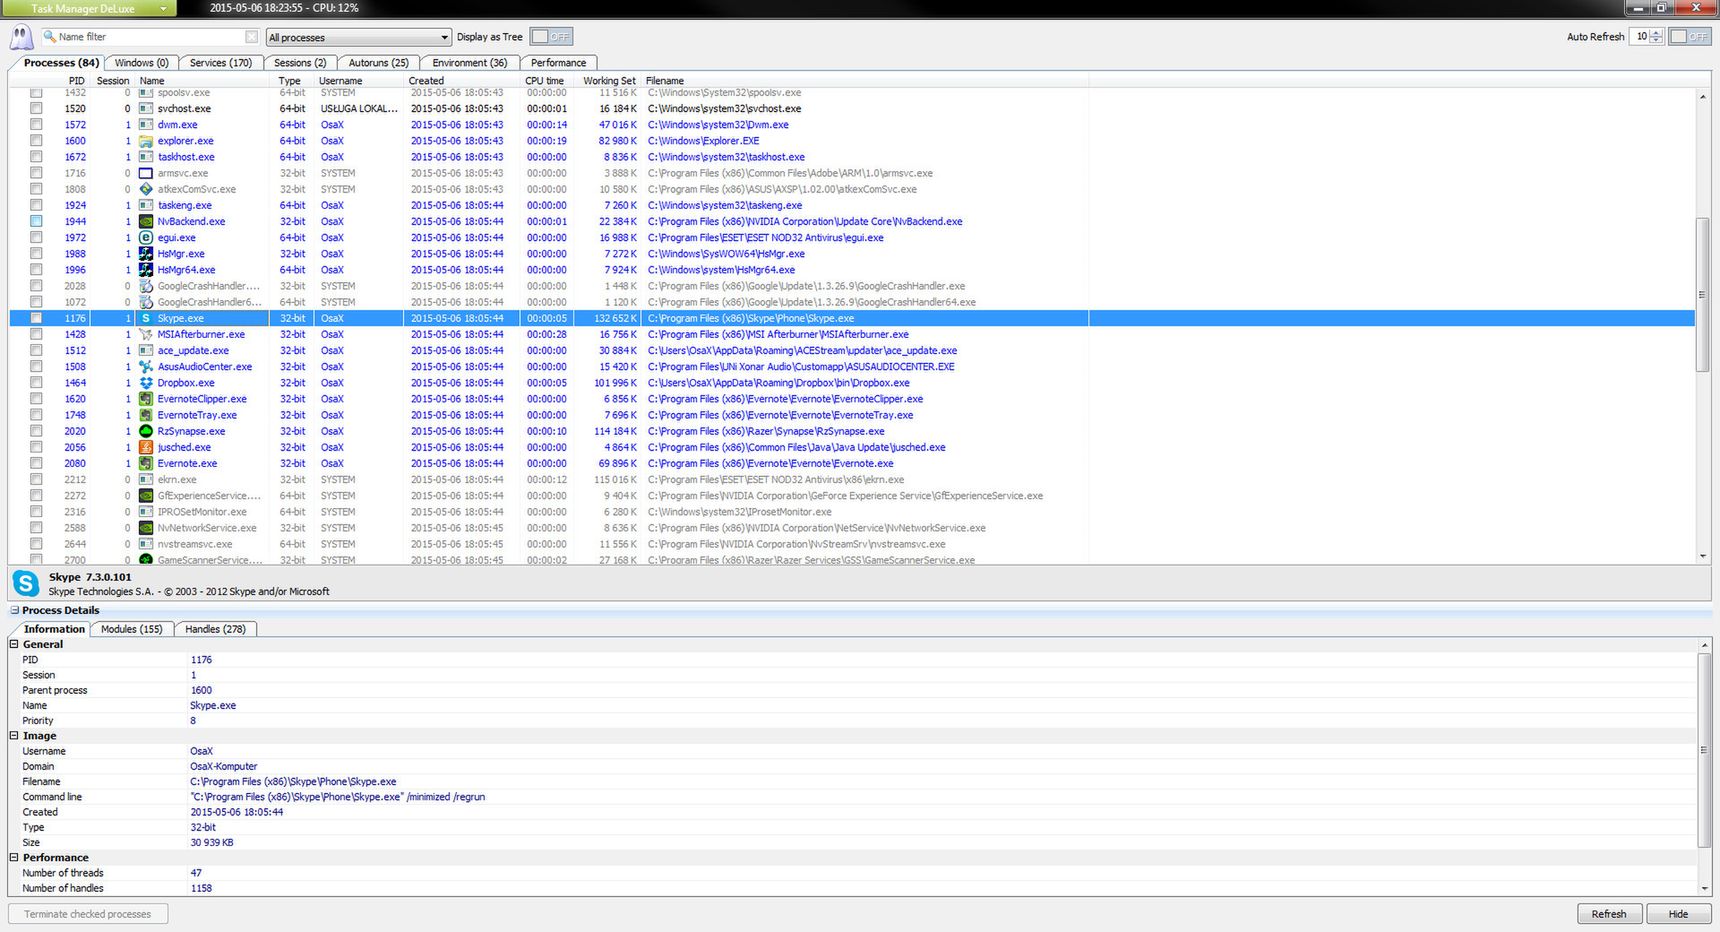Click the Dropbox.exe process icon

pos(146,383)
